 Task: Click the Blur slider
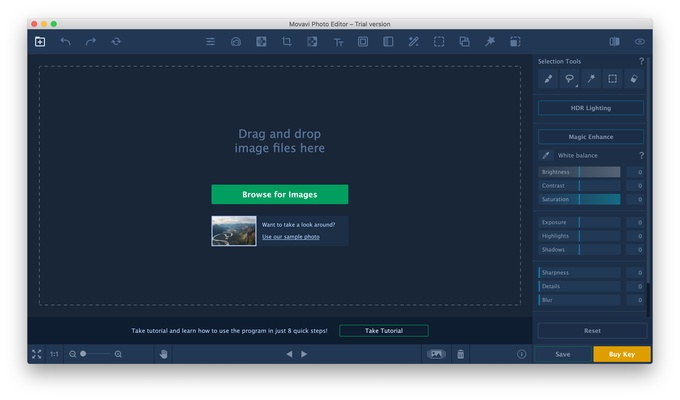[579, 300]
